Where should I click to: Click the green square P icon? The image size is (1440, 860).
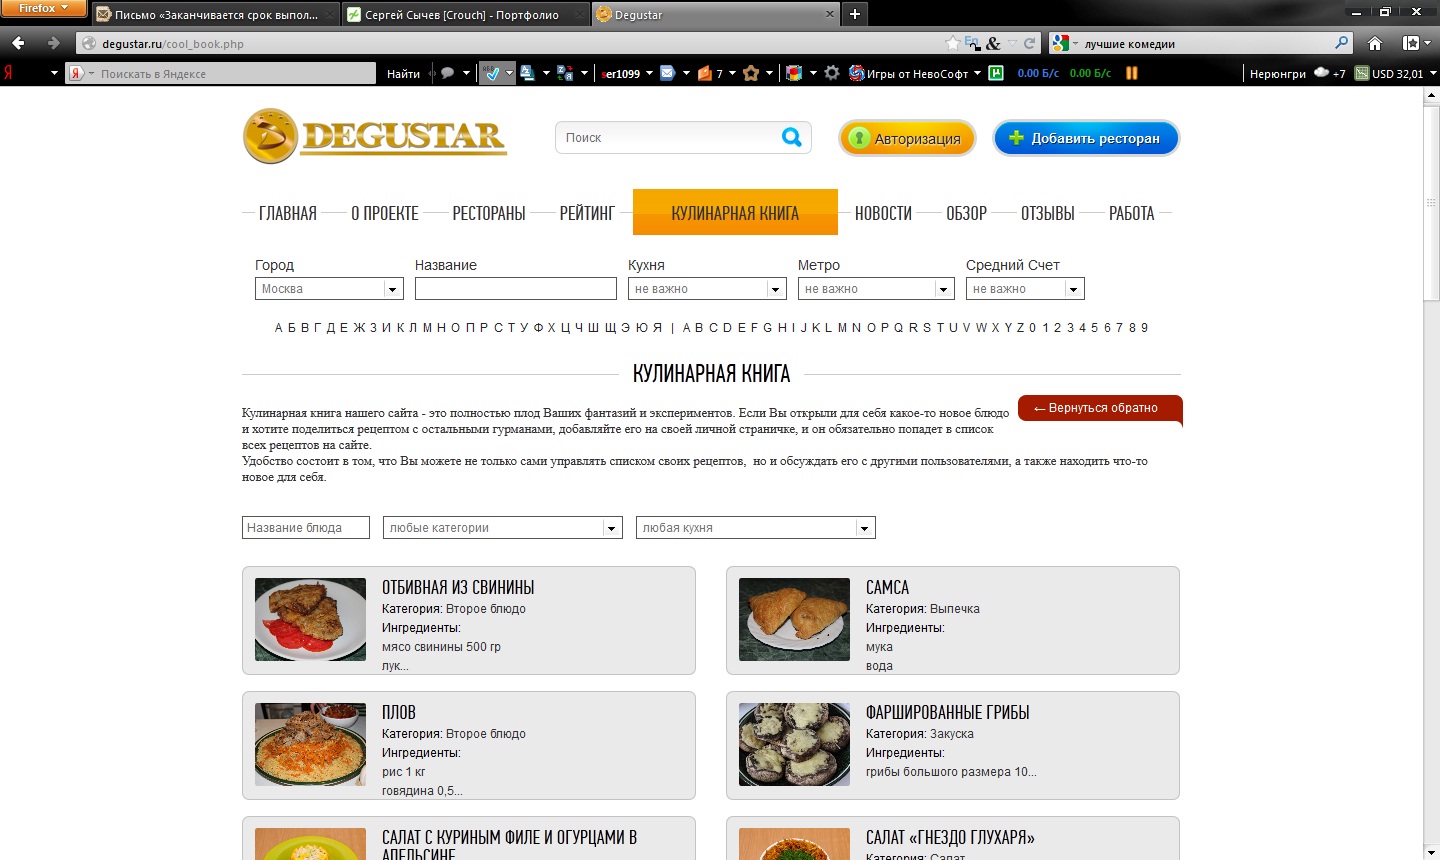coord(996,73)
